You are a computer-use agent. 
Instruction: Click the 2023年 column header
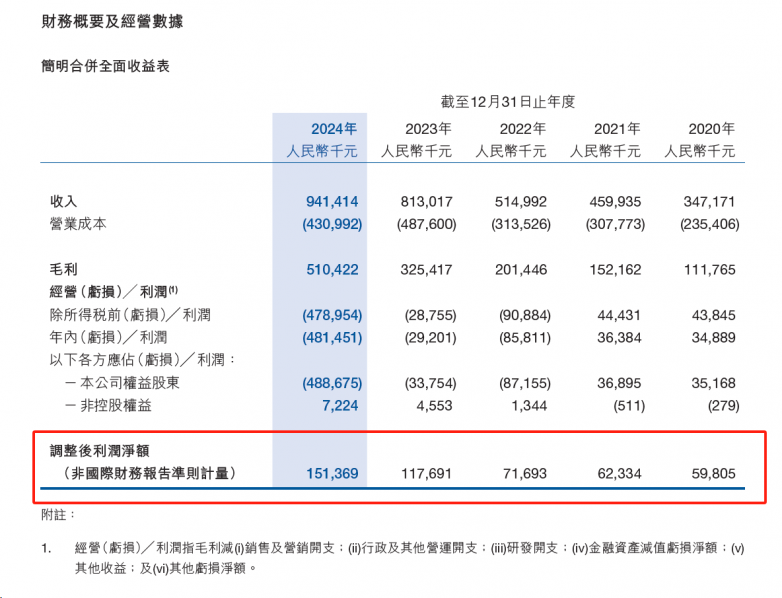428,129
